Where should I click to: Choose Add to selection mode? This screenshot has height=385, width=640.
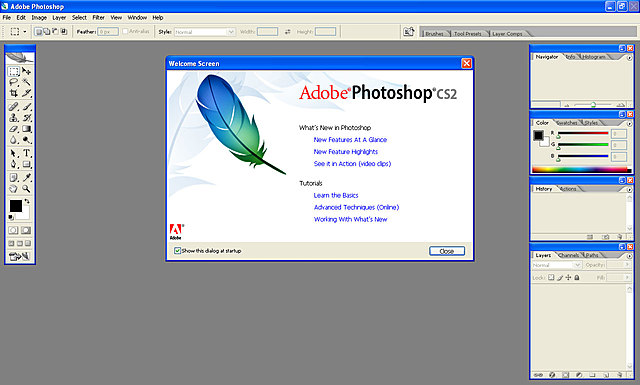pos(47,31)
